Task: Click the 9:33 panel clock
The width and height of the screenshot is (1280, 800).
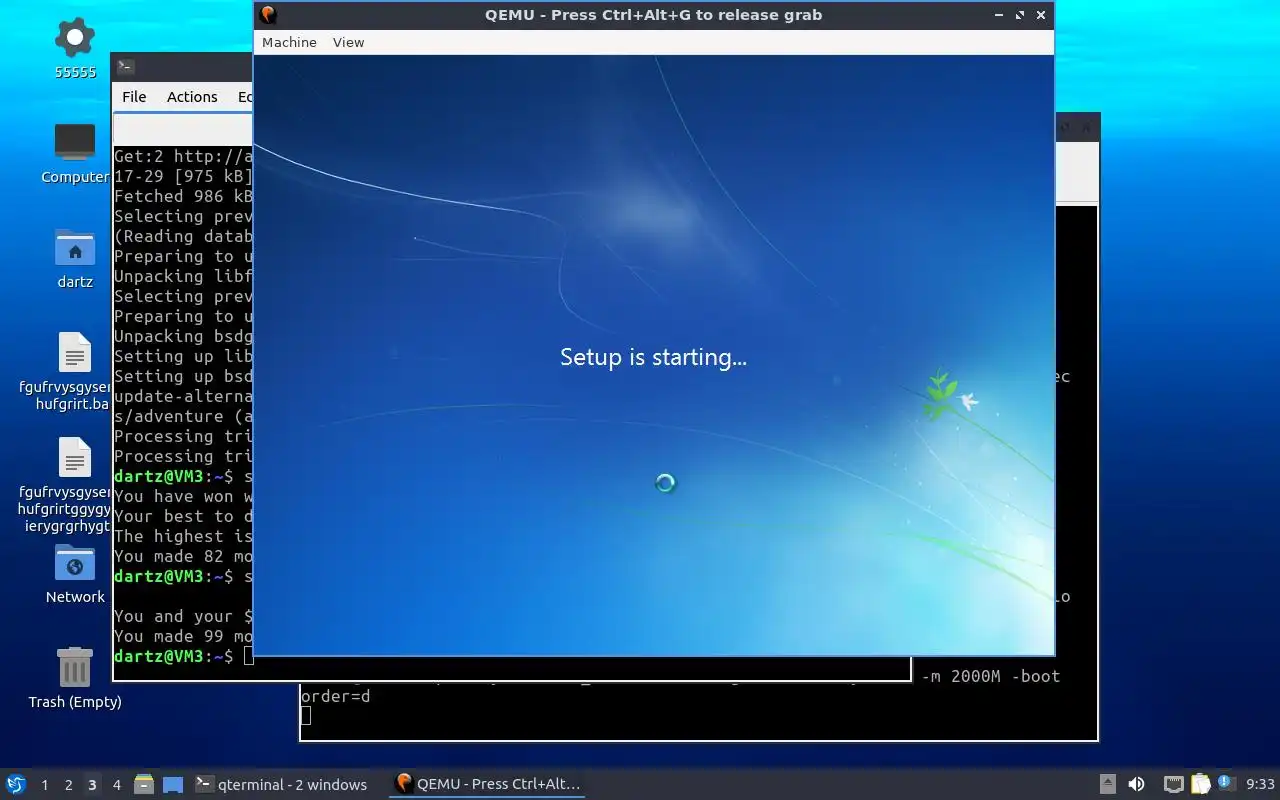Action: (x=1260, y=785)
